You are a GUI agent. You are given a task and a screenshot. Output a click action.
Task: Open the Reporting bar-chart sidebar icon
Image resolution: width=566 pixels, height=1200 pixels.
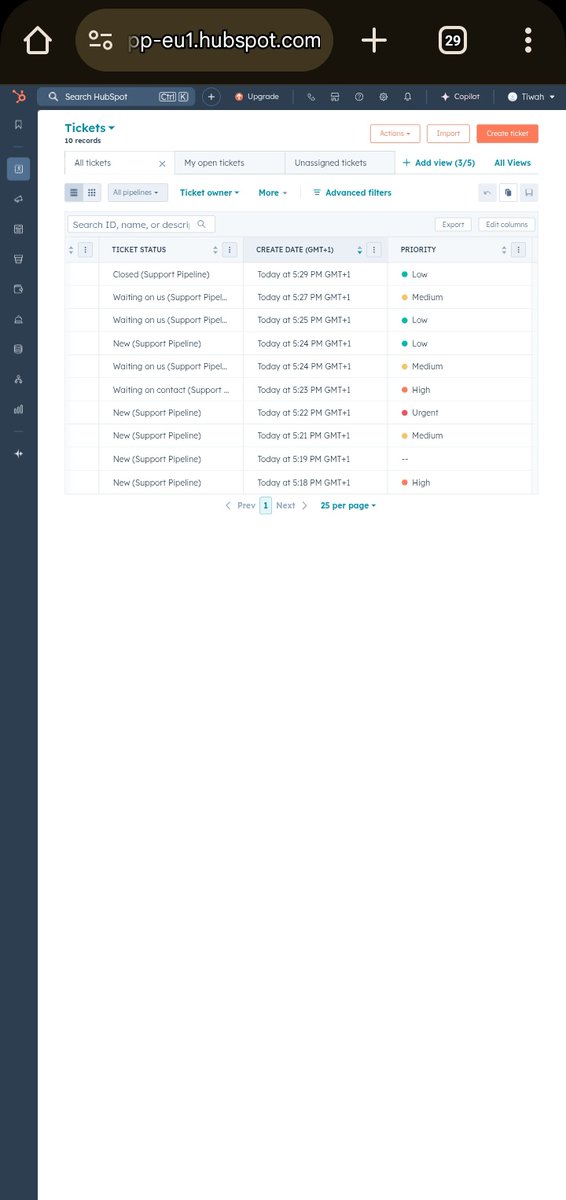click(18, 409)
